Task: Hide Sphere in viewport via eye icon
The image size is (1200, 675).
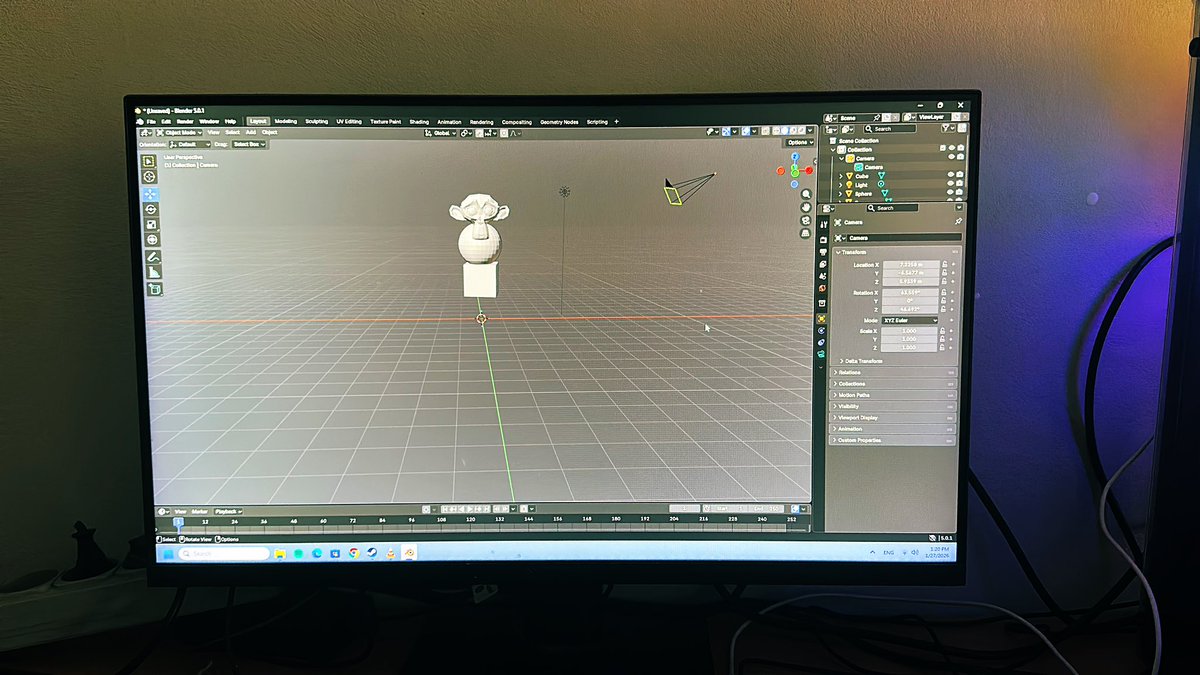Action: click(x=950, y=192)
